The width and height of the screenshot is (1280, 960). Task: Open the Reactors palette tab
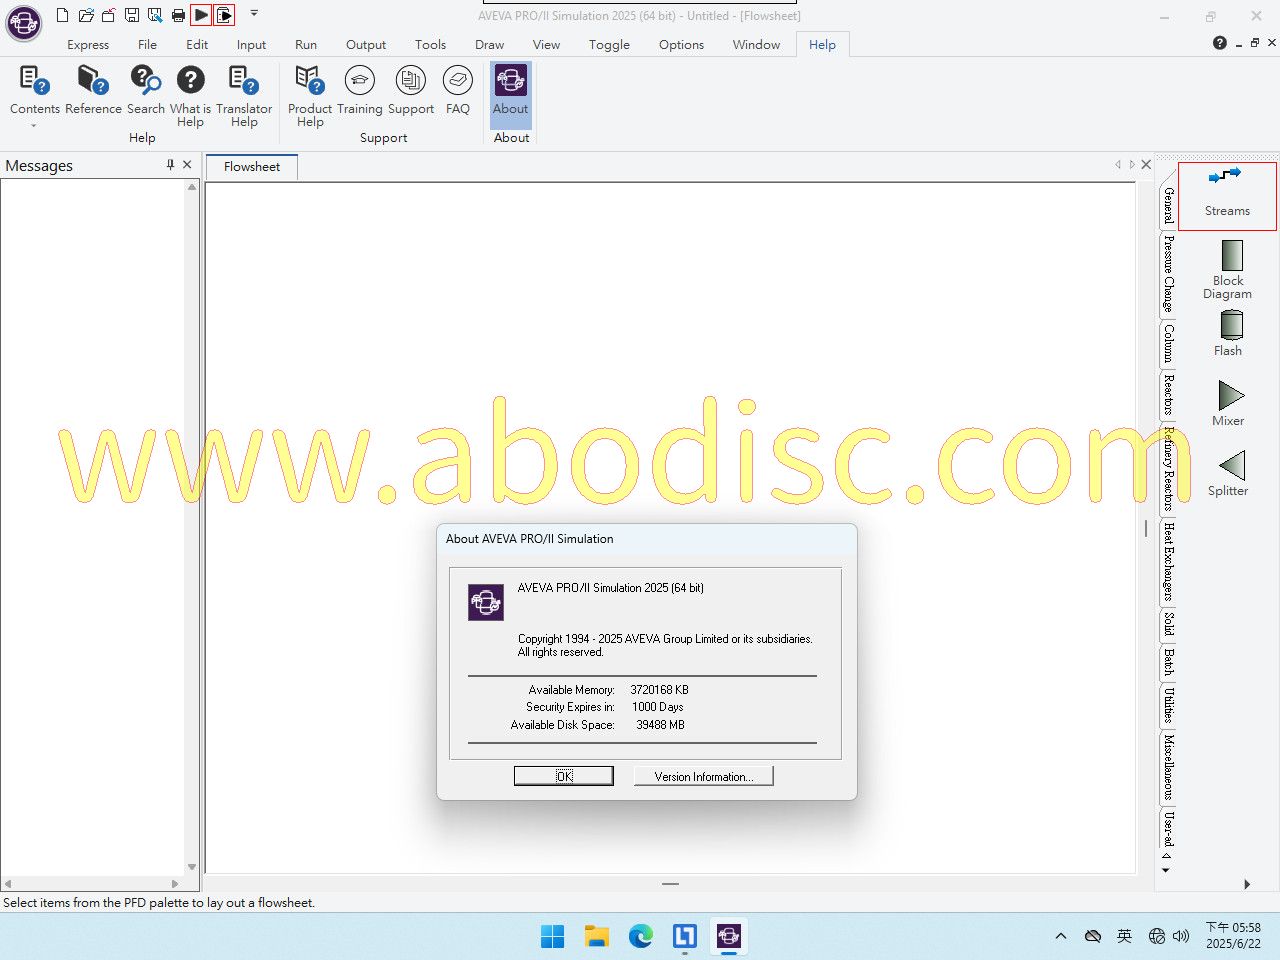coord(1168,394)
